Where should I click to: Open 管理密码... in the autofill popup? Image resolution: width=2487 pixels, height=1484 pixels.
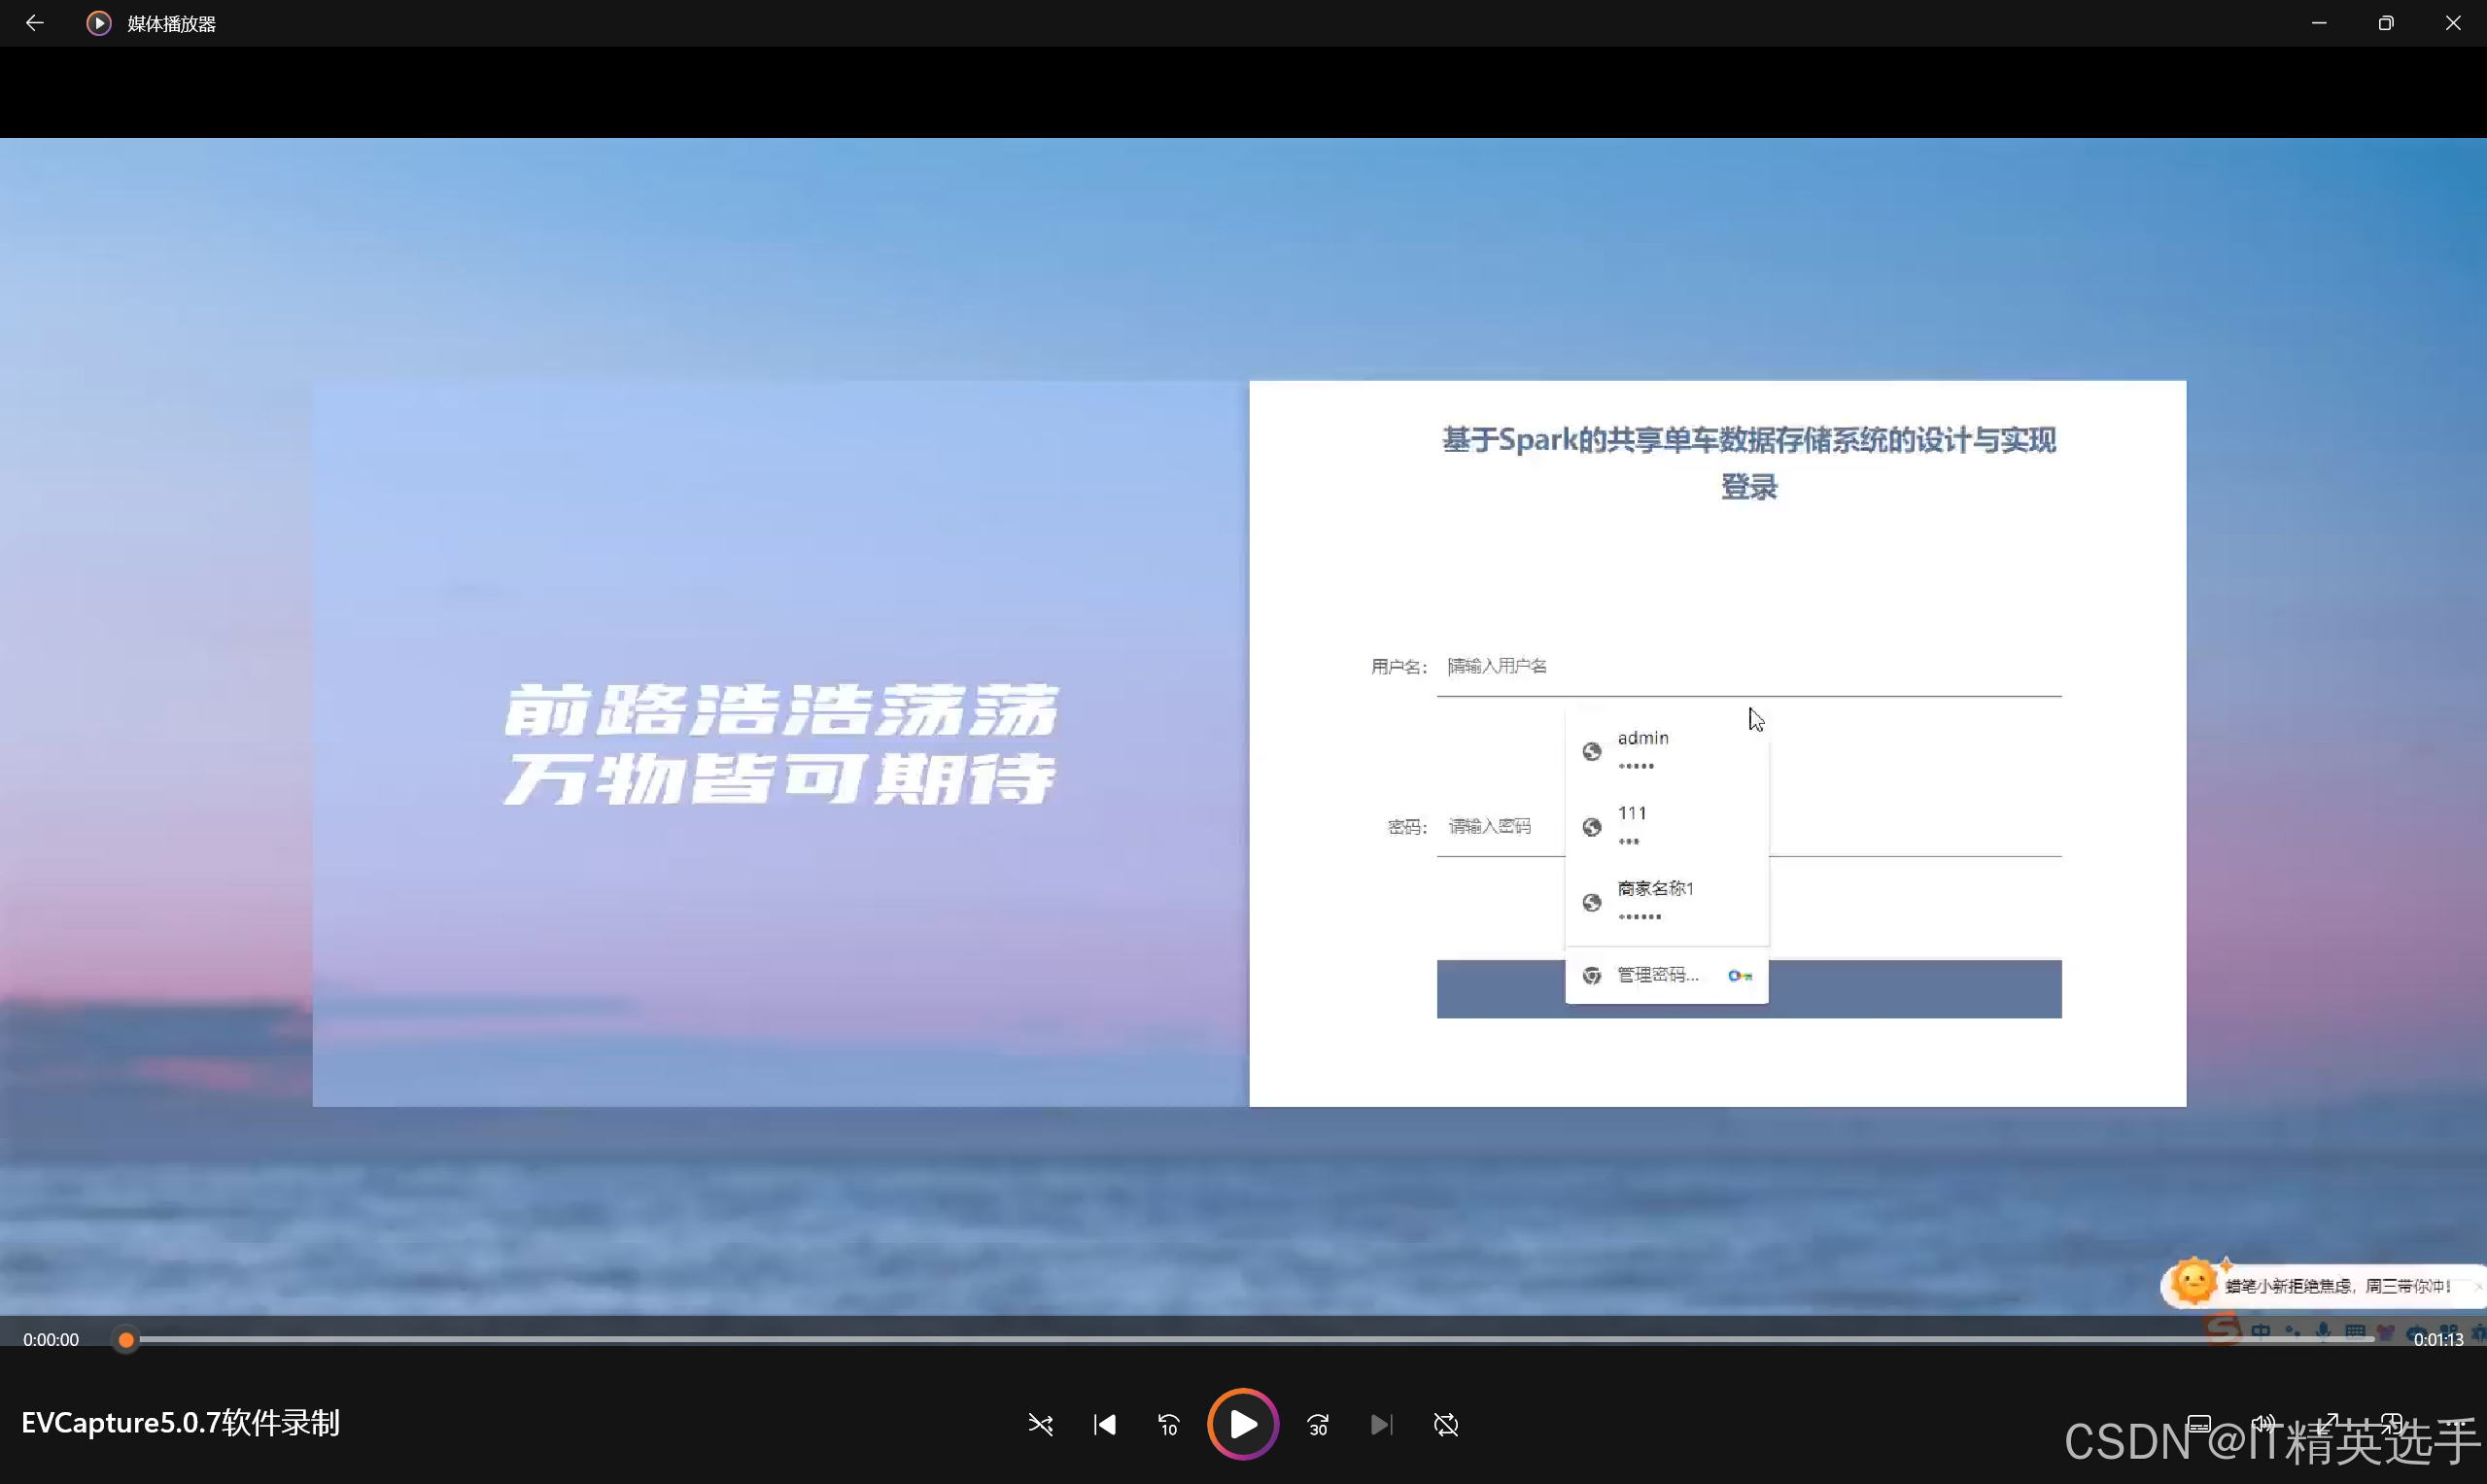[1667, 975]
